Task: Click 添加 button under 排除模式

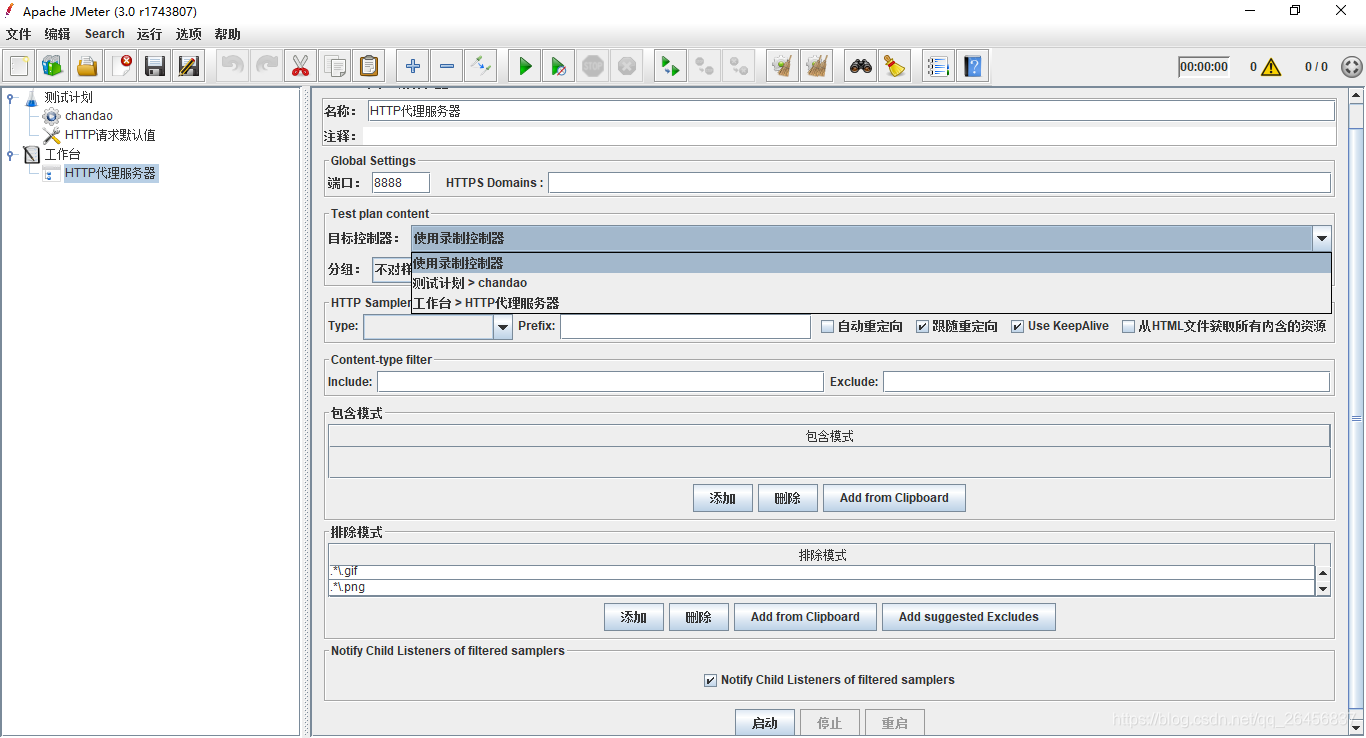Action: click(x=634, y=617)
